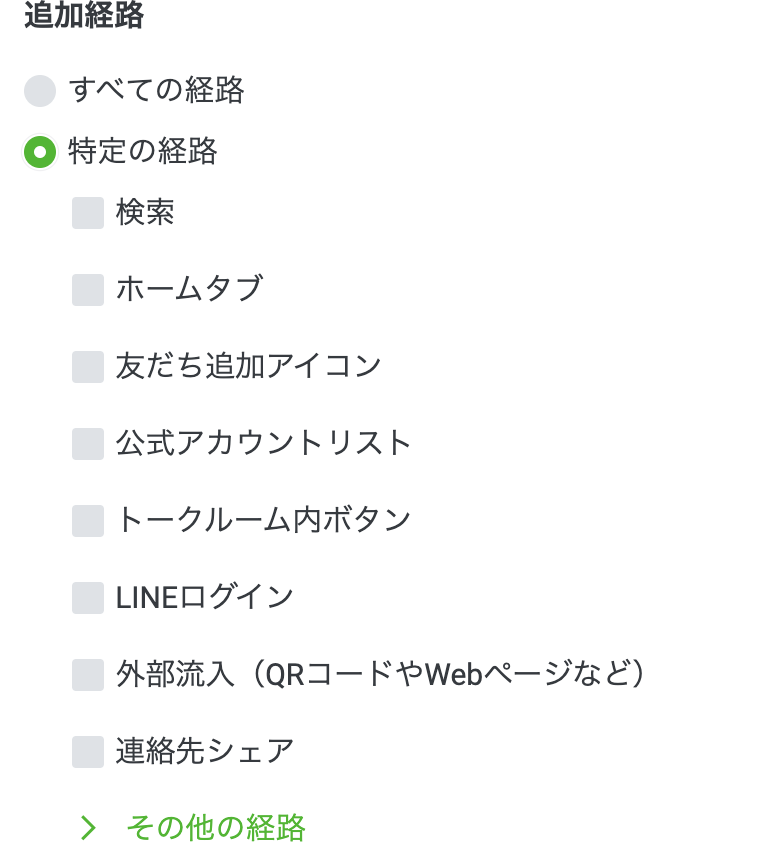Enable the ホームタブ checkbox
The width and height of the screenshot is (760, 860).
[88, 290]
